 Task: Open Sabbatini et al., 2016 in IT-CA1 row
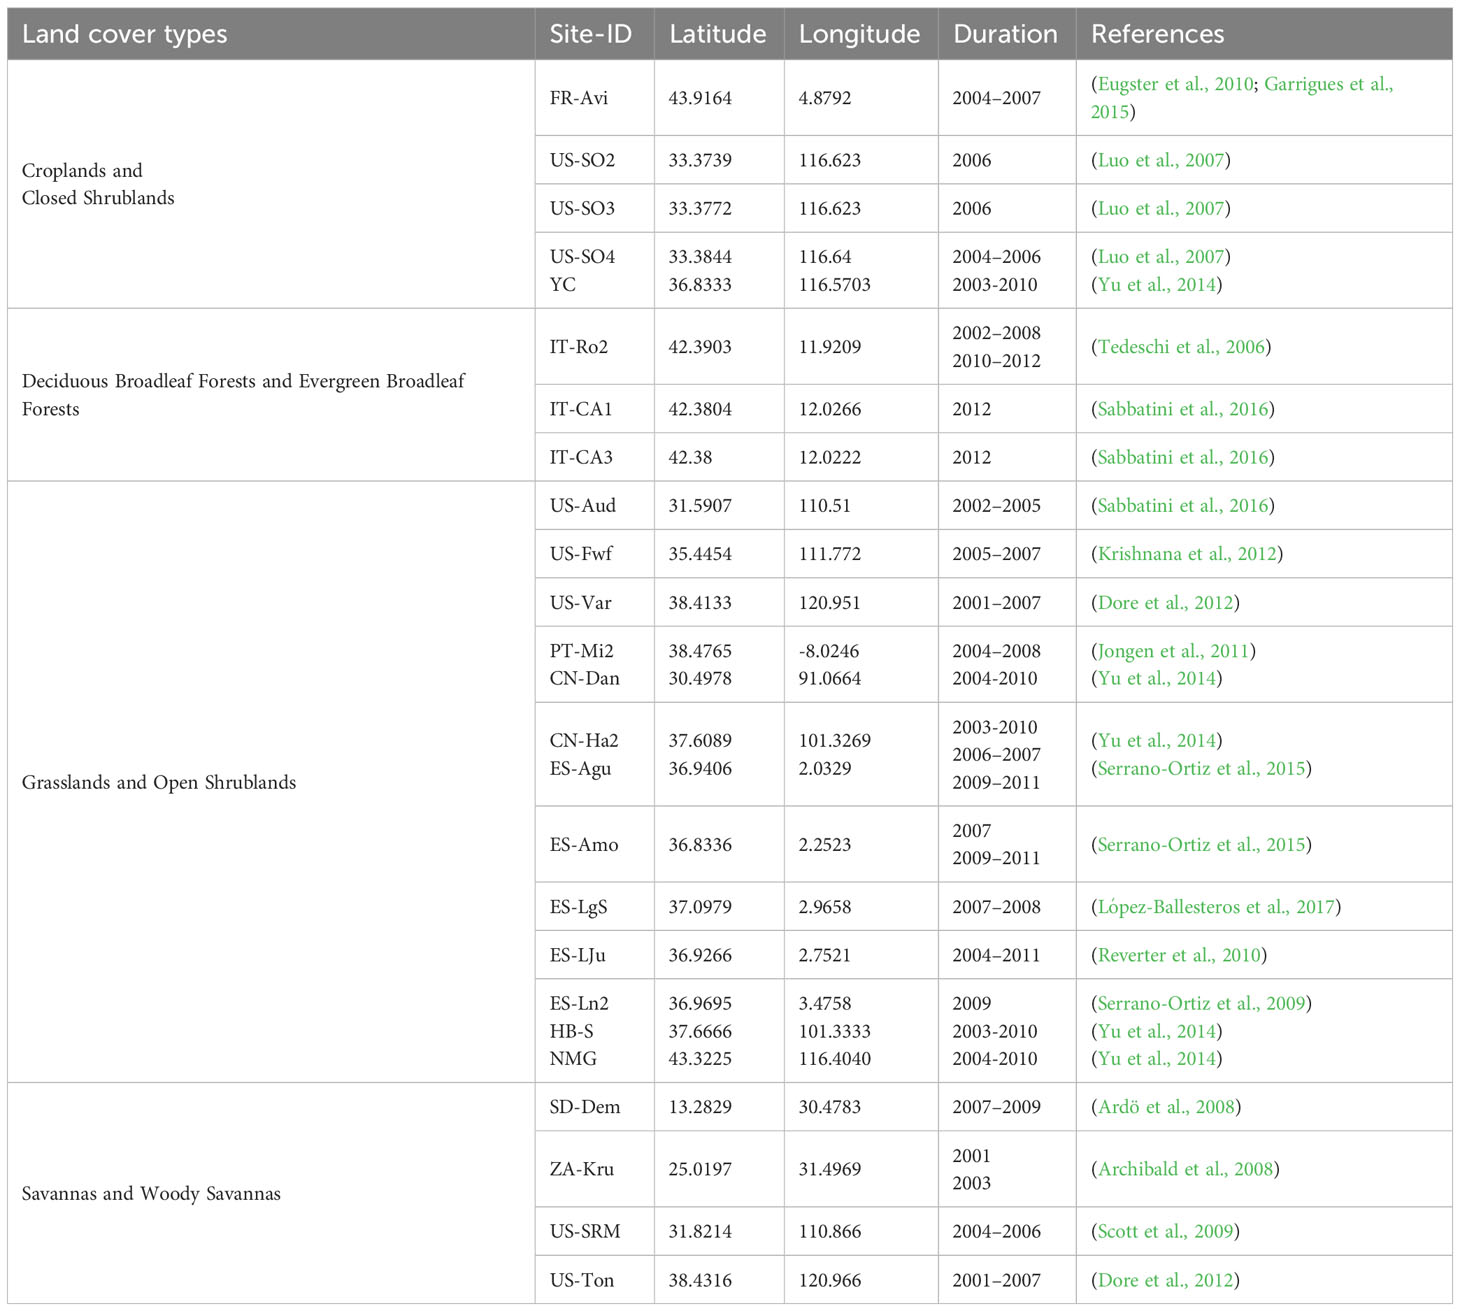tap(1184, 409)
